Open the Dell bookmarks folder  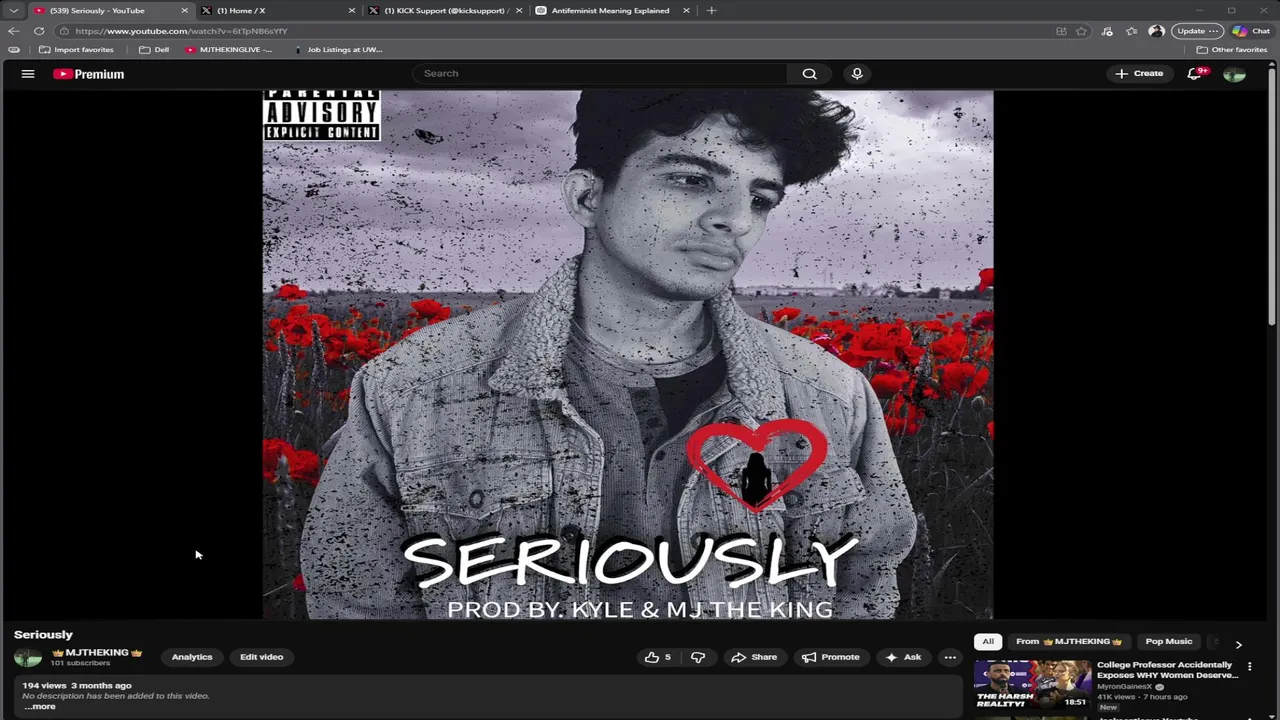coord(154,49)
